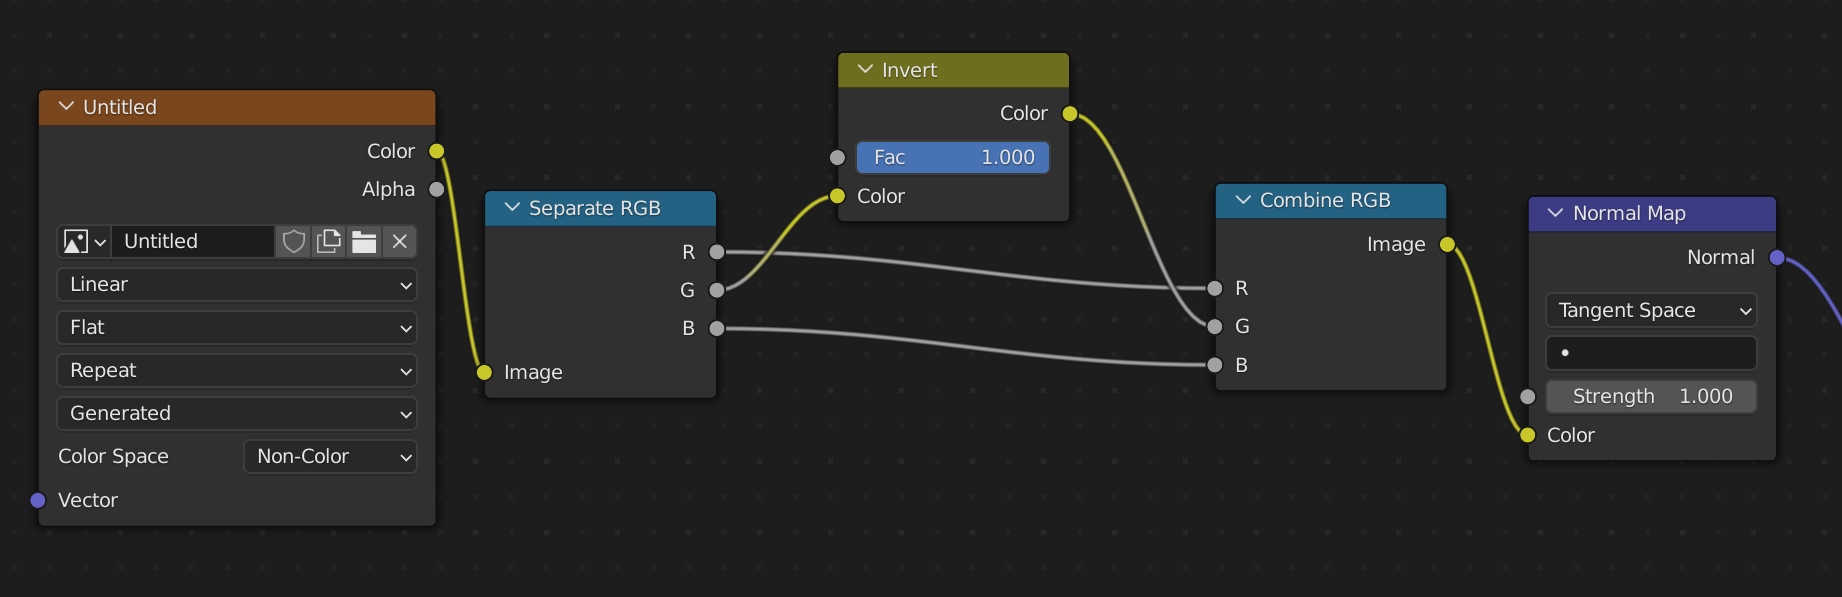Image resolution: width=1842 pixels, height=597 pixels.
Task: Click the Combine RGB Image output socket
Action: (1446, 244)
